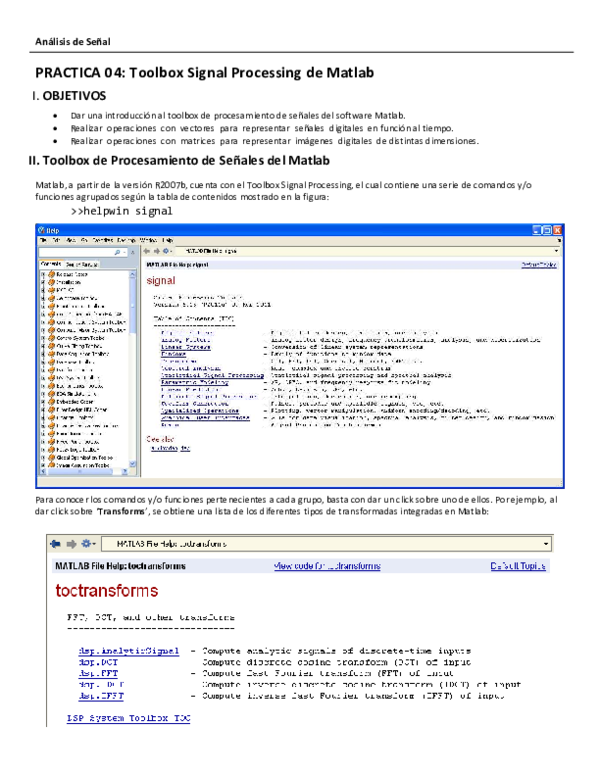
Task: Expand the Global Optimization Toolbox tree node
Action: [x=43, y=458]
